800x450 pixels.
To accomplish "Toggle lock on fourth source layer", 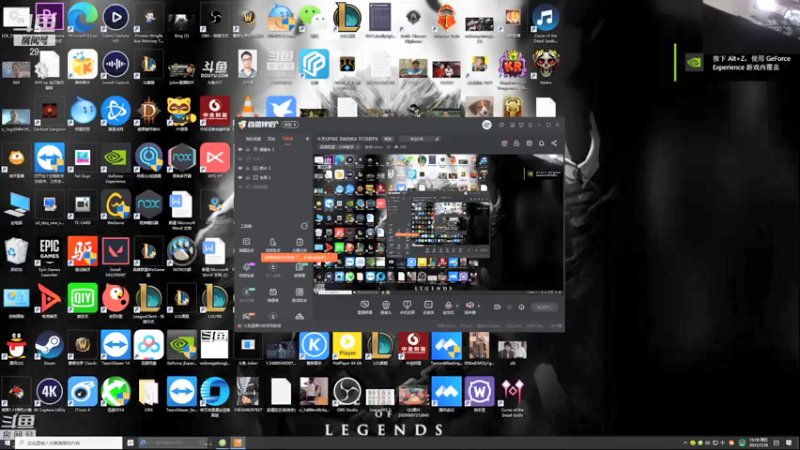I will coord(248,177).
